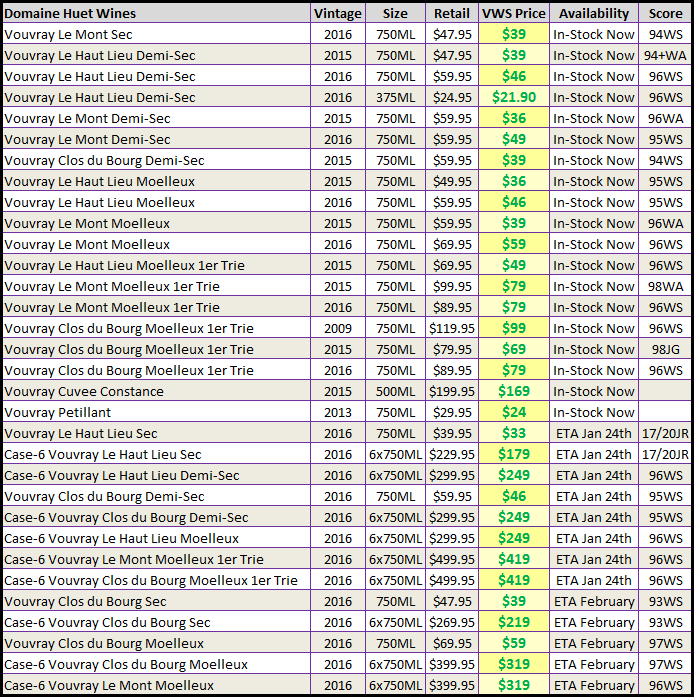Select the $33 VWS price cell

coord(513,433)
